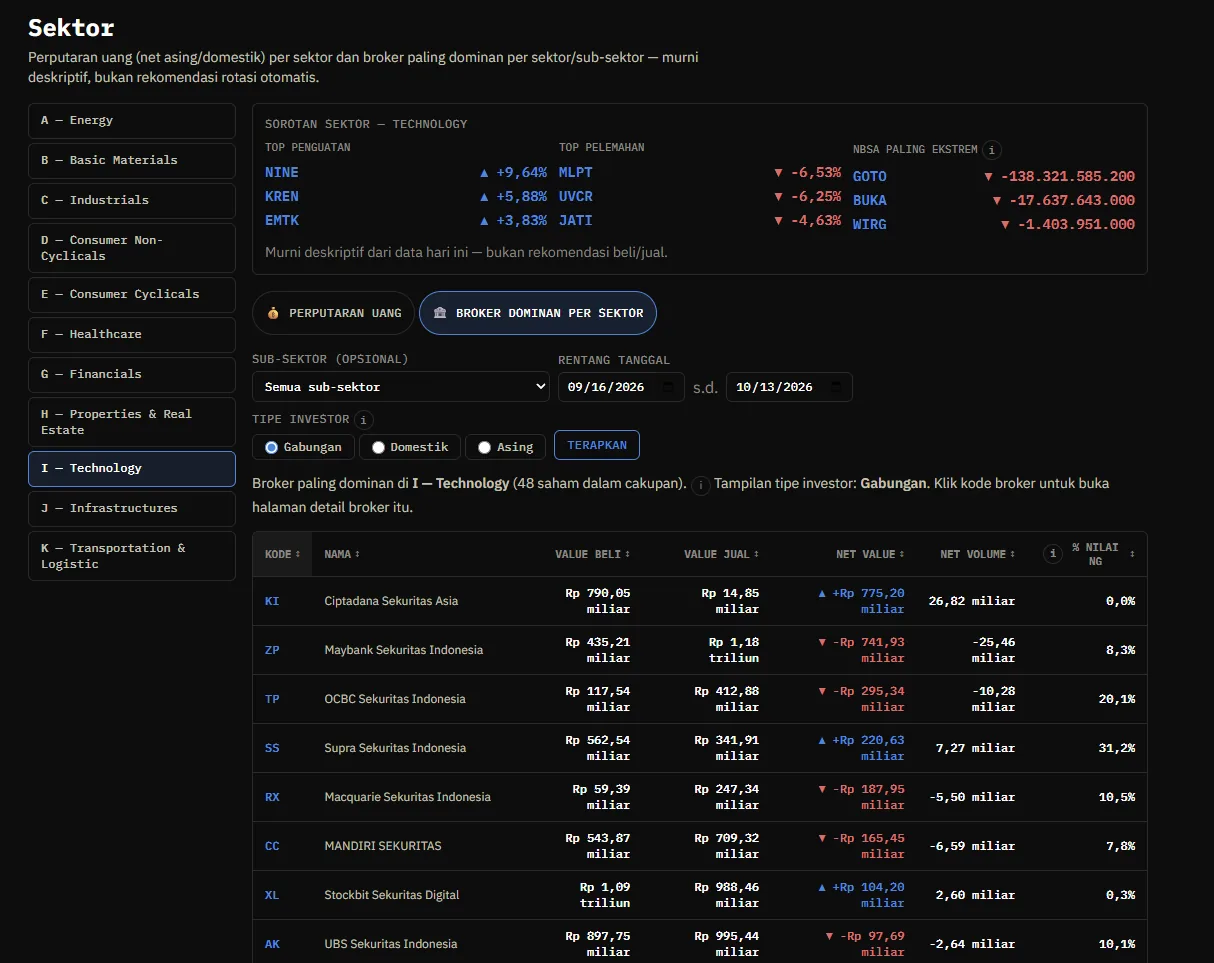Select sector C — Industrials

pyautogui.click(x=132, y=200)
